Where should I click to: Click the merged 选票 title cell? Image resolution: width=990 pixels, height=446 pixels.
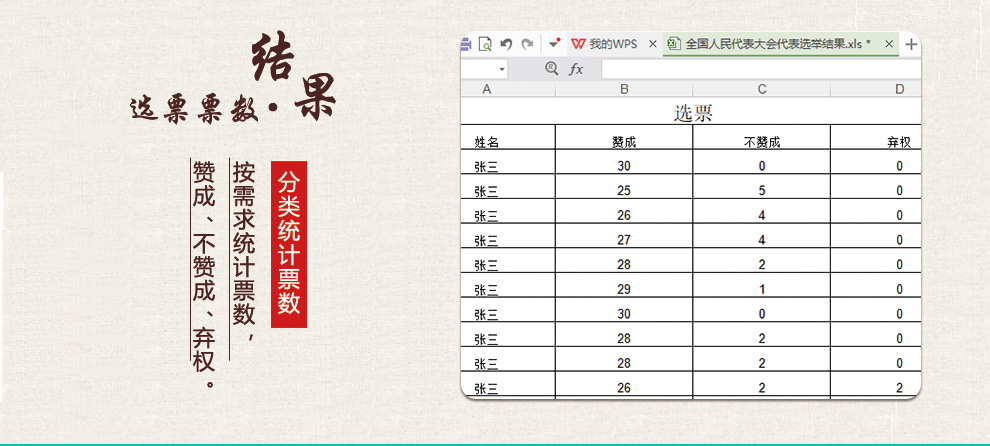tap(691, 111)
